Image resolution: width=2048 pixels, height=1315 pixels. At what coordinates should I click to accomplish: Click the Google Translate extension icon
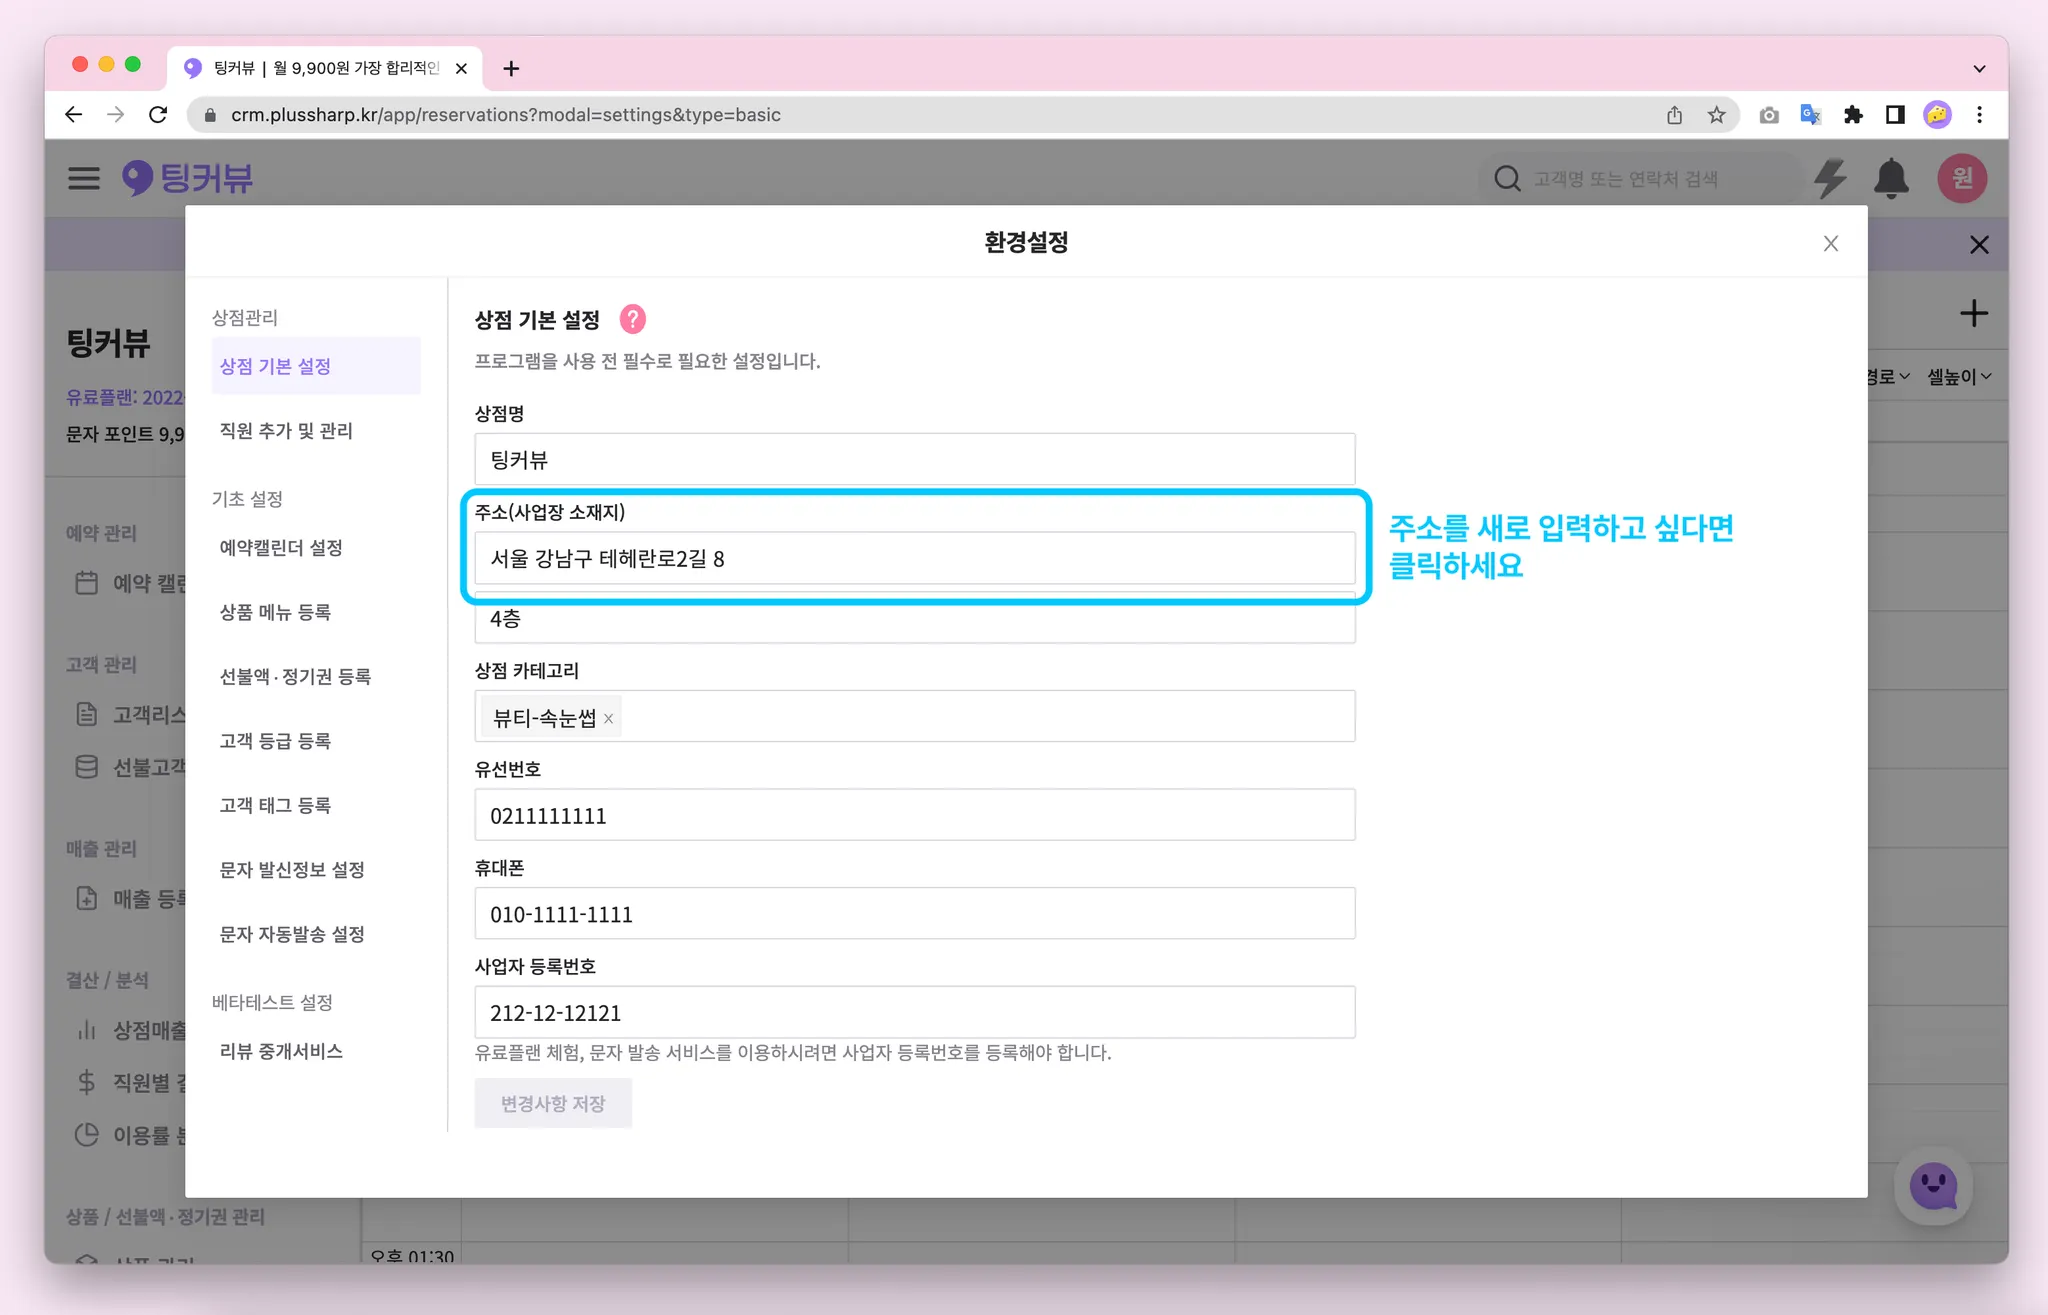[x=1810, y=115]
